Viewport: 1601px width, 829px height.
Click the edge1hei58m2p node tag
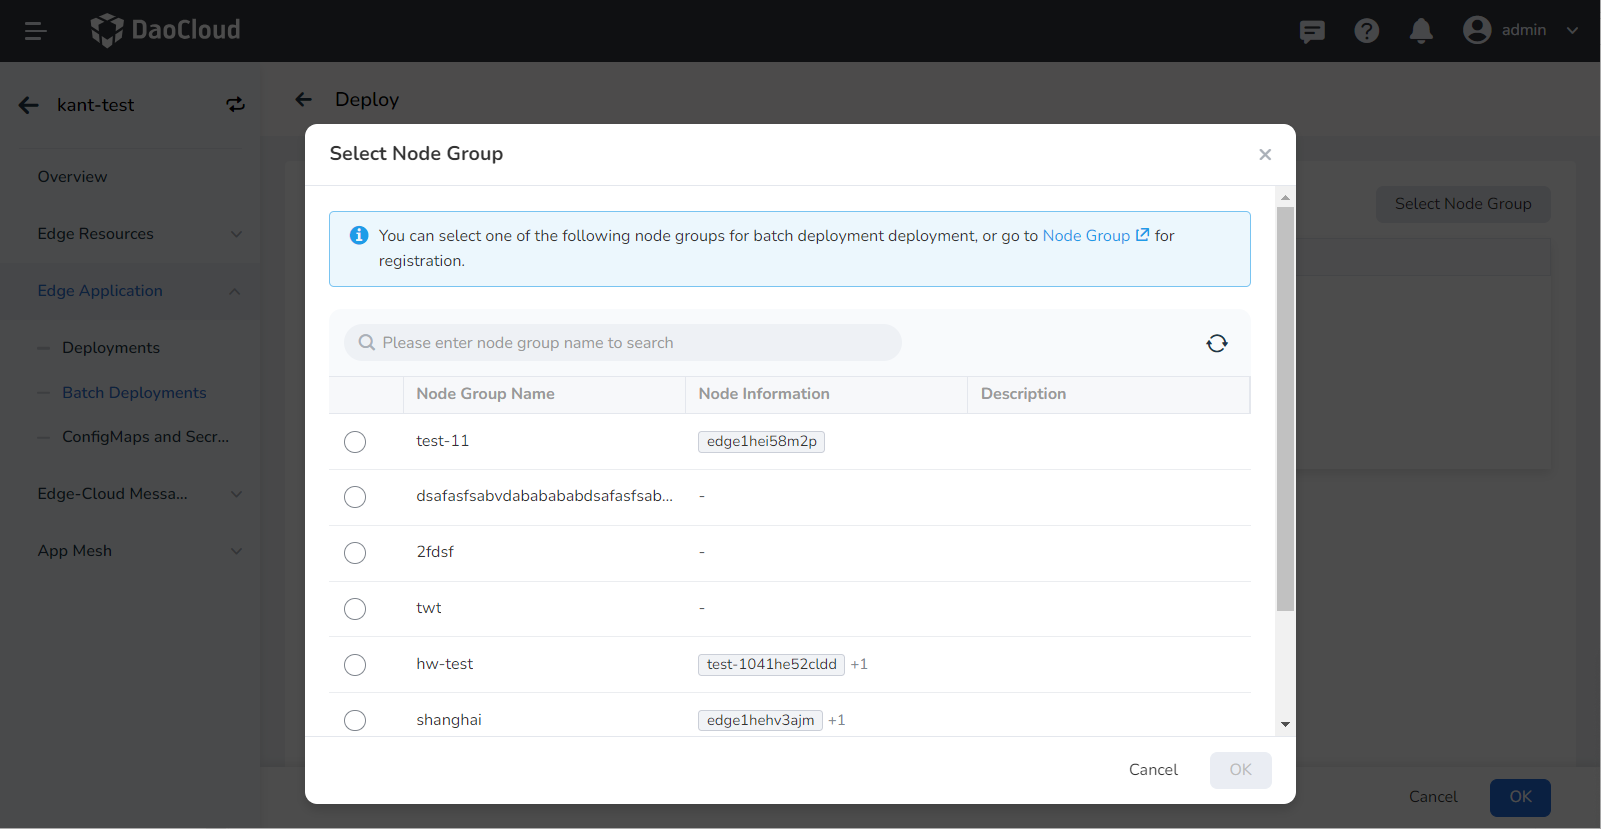point(761,441)
